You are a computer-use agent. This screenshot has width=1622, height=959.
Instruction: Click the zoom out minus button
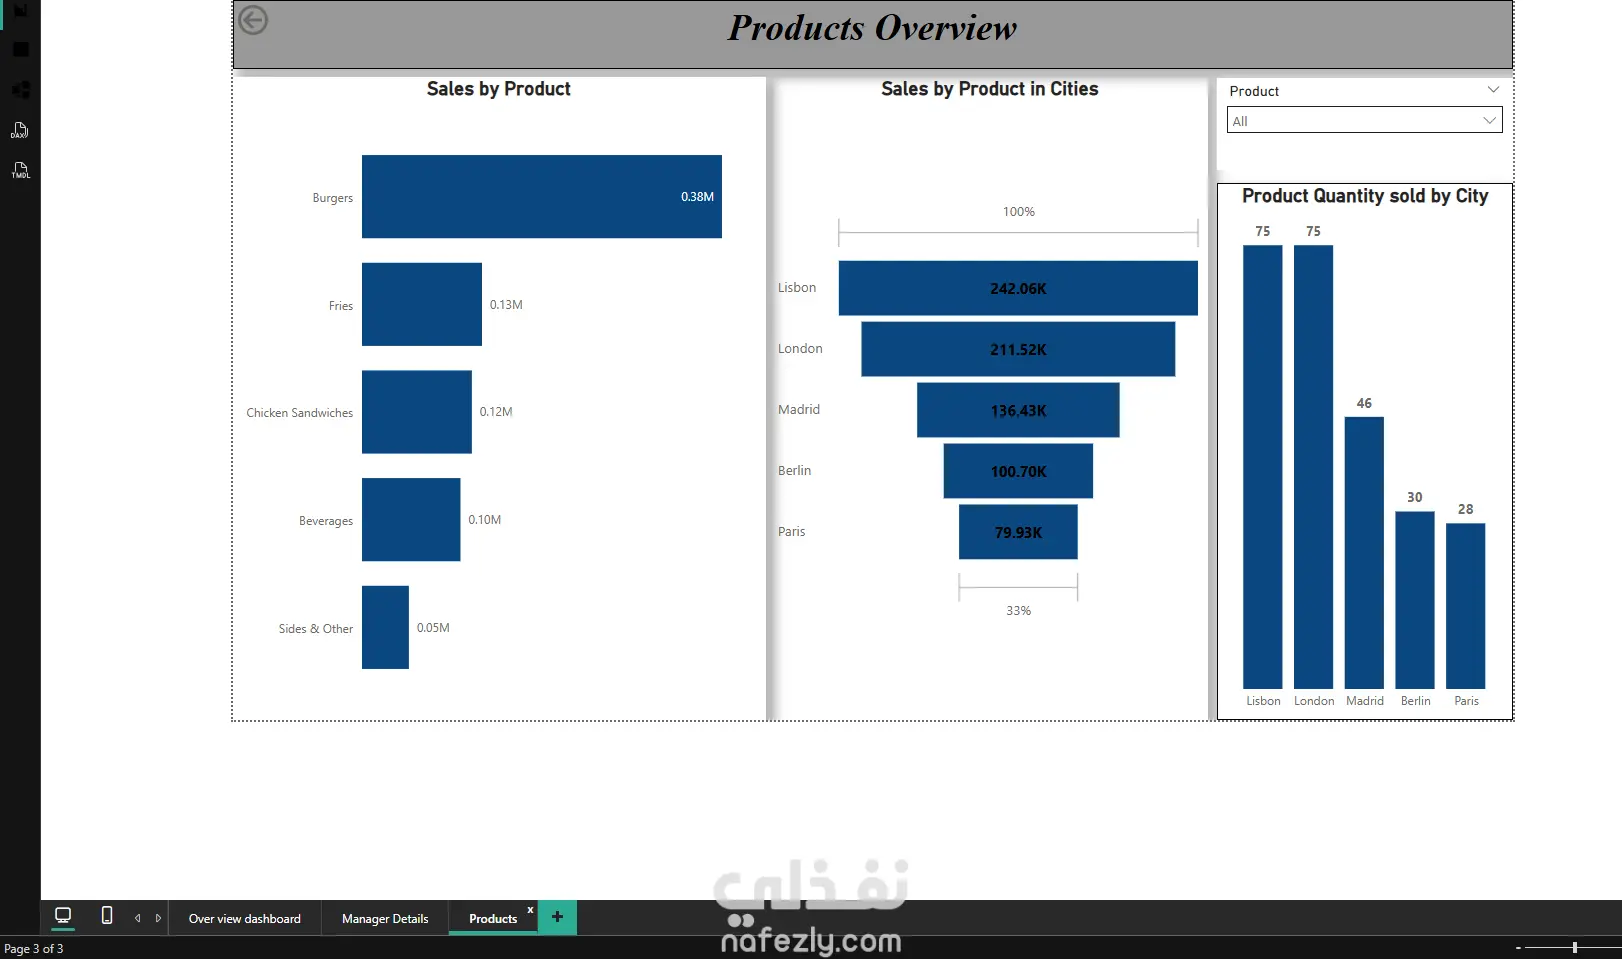click(x=1518, y=947)
